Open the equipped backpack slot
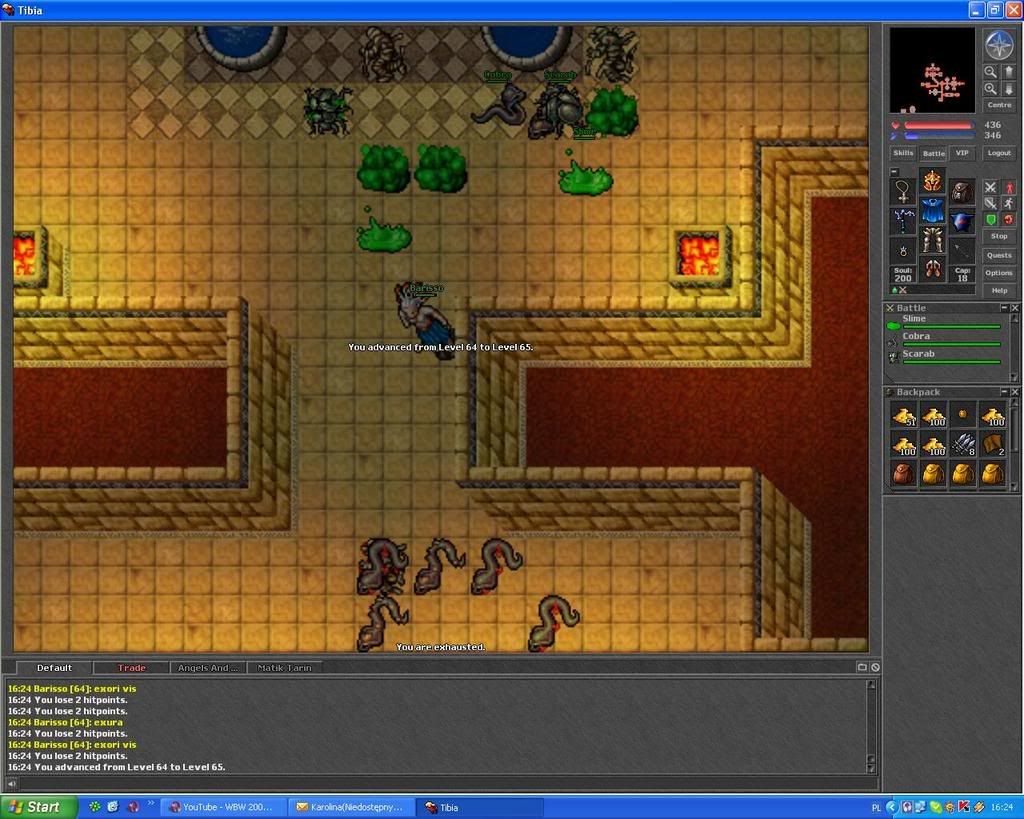This screenshot has width=1024, height=819. (x=962, y=191)
